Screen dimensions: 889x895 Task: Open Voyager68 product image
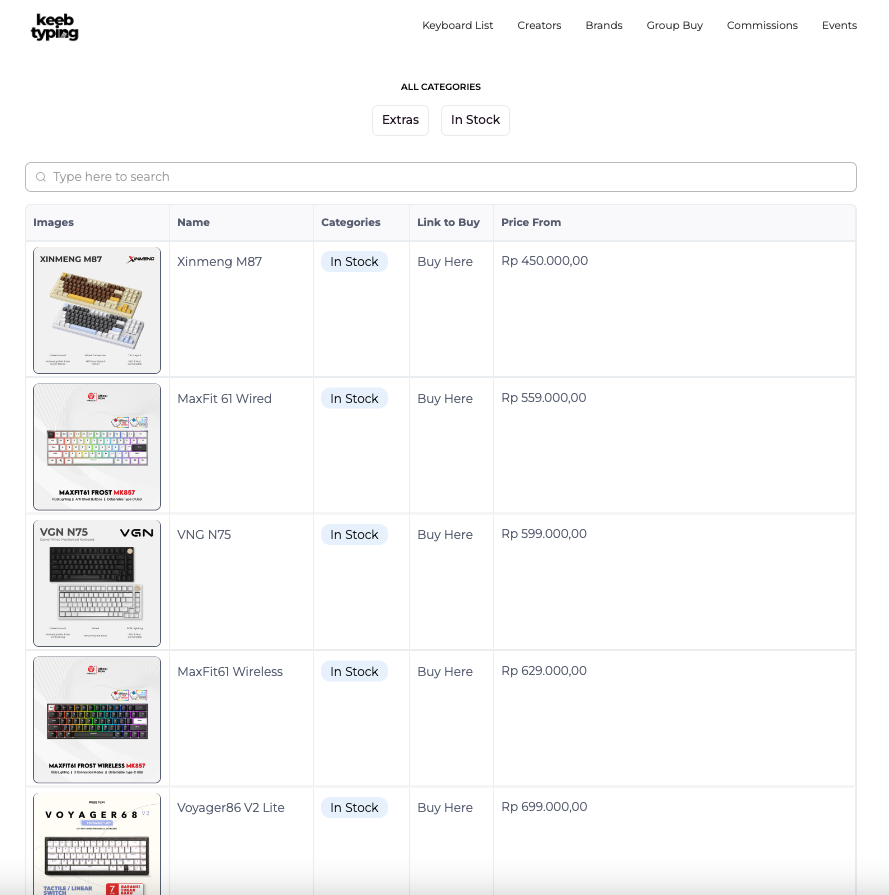click(x=97, y=844)
